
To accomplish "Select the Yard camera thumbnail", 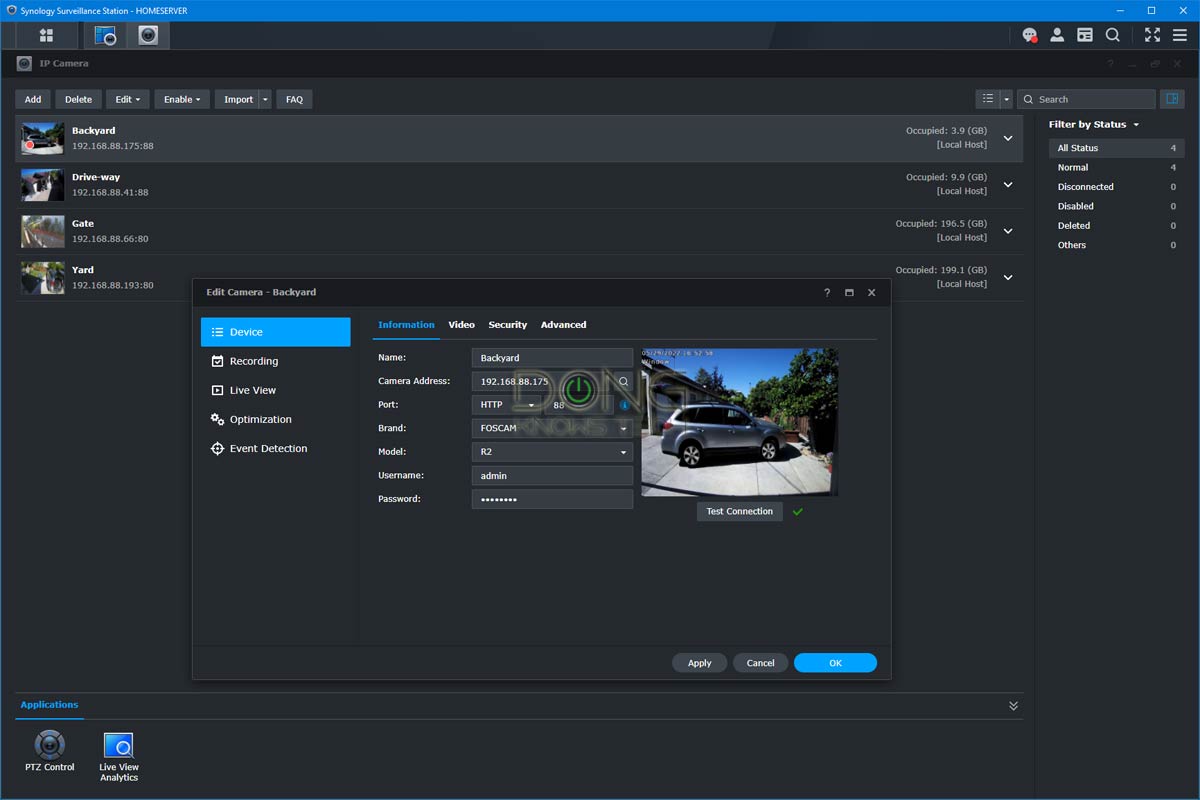I will coord(42,277).
